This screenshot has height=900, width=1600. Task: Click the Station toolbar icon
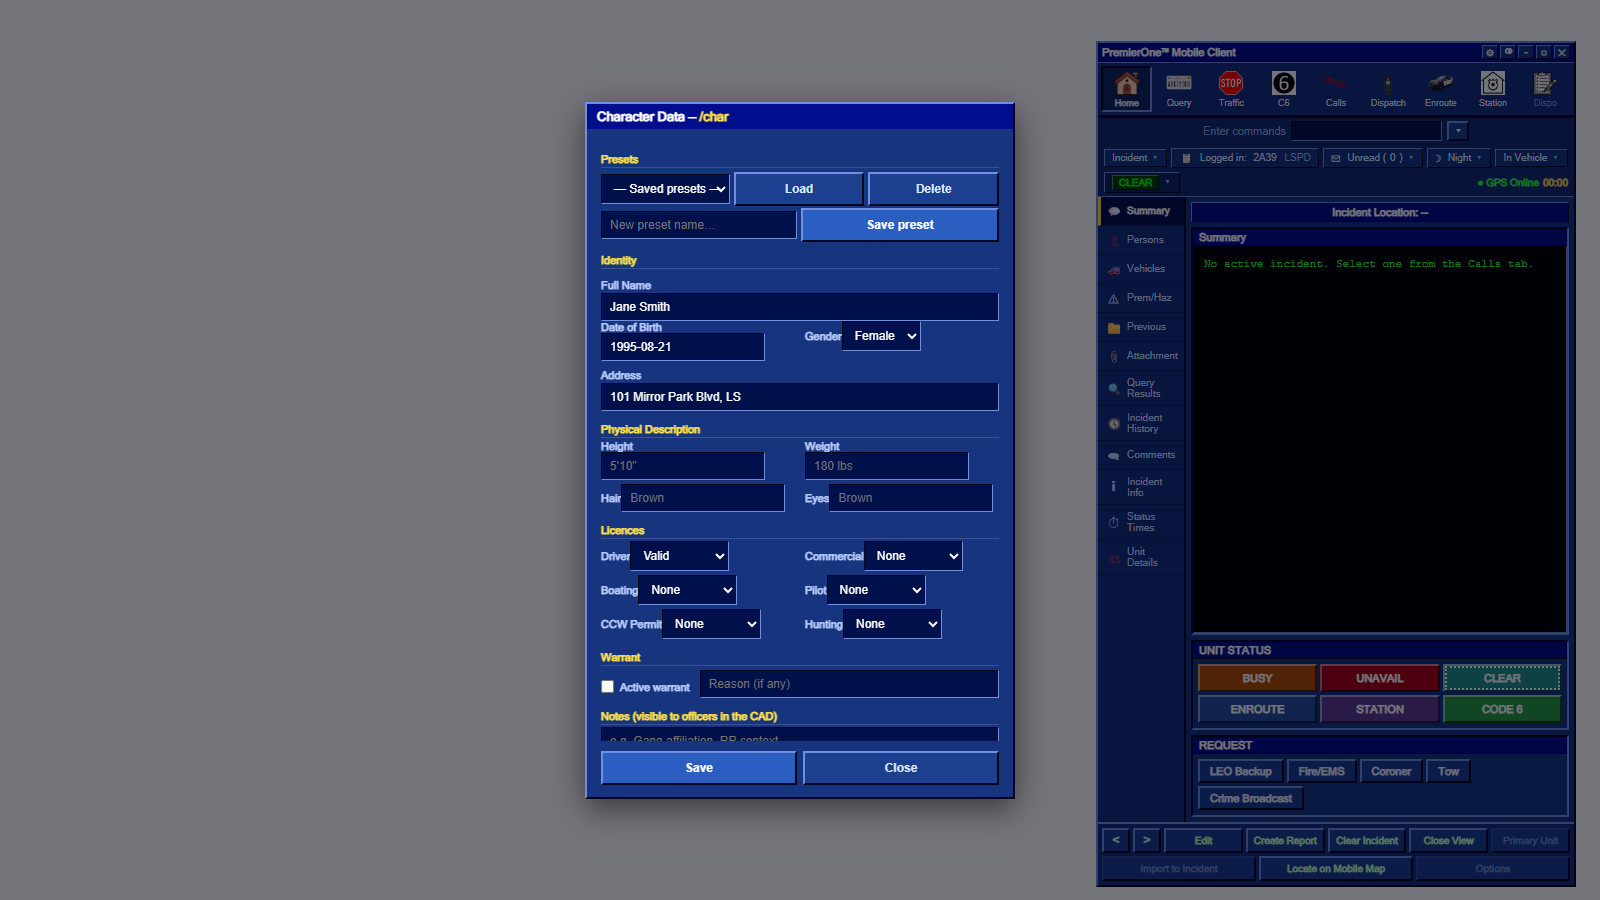pyautogui.click(x=1493, y=89)
